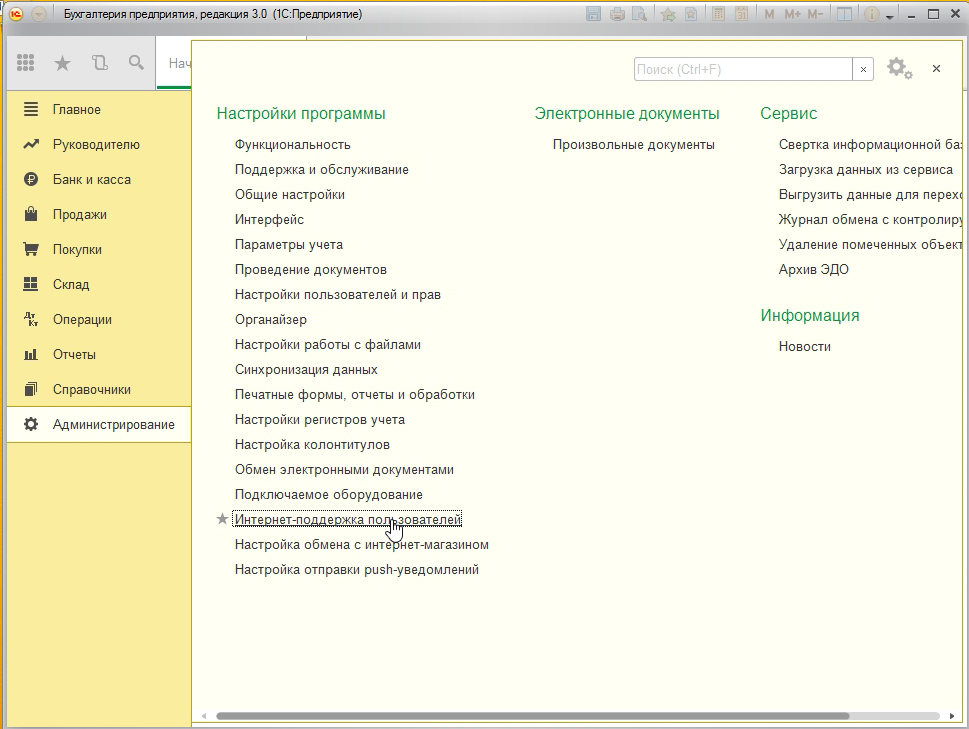The image size is (969, 729).
Task: Open Настройки работы с файлами
Action: [x=328, y=345]
